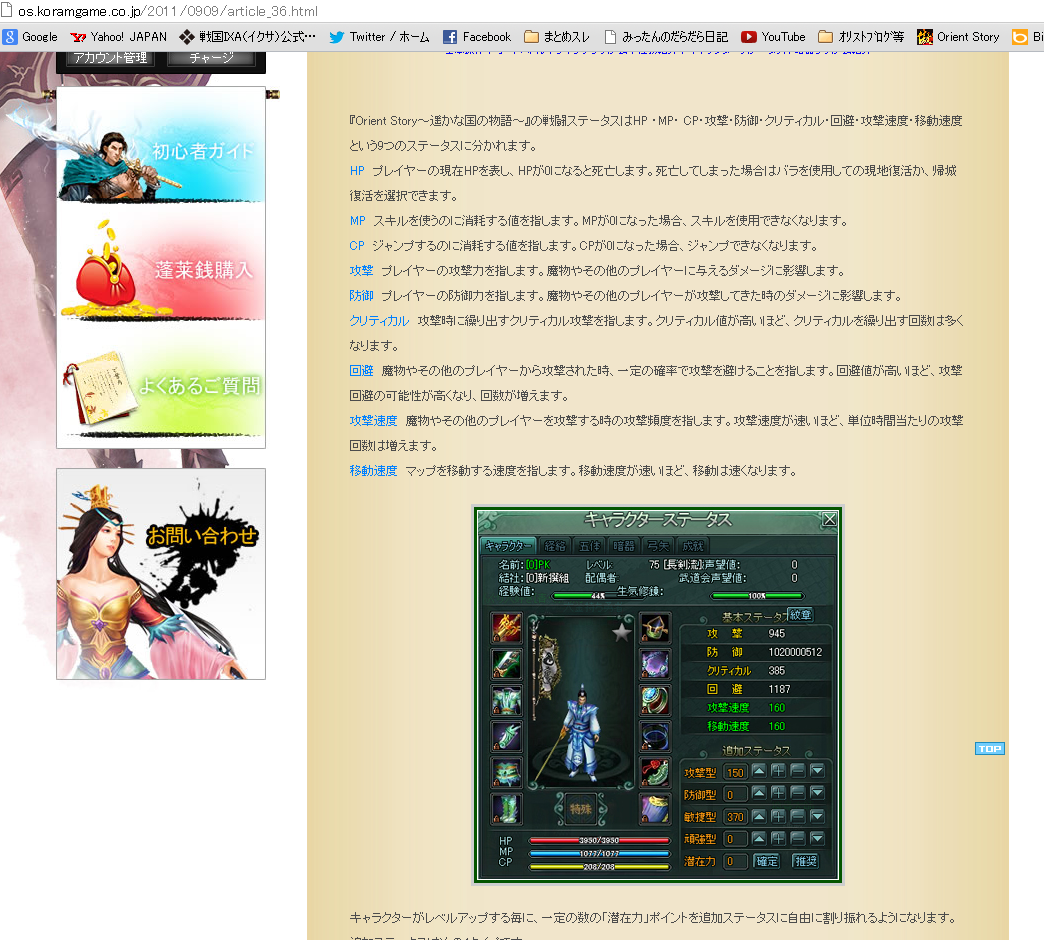Image resolution: width=1044 pixels, height=940 pixels.
Task: Open the Google bookmark
Action: coord(31,37)
